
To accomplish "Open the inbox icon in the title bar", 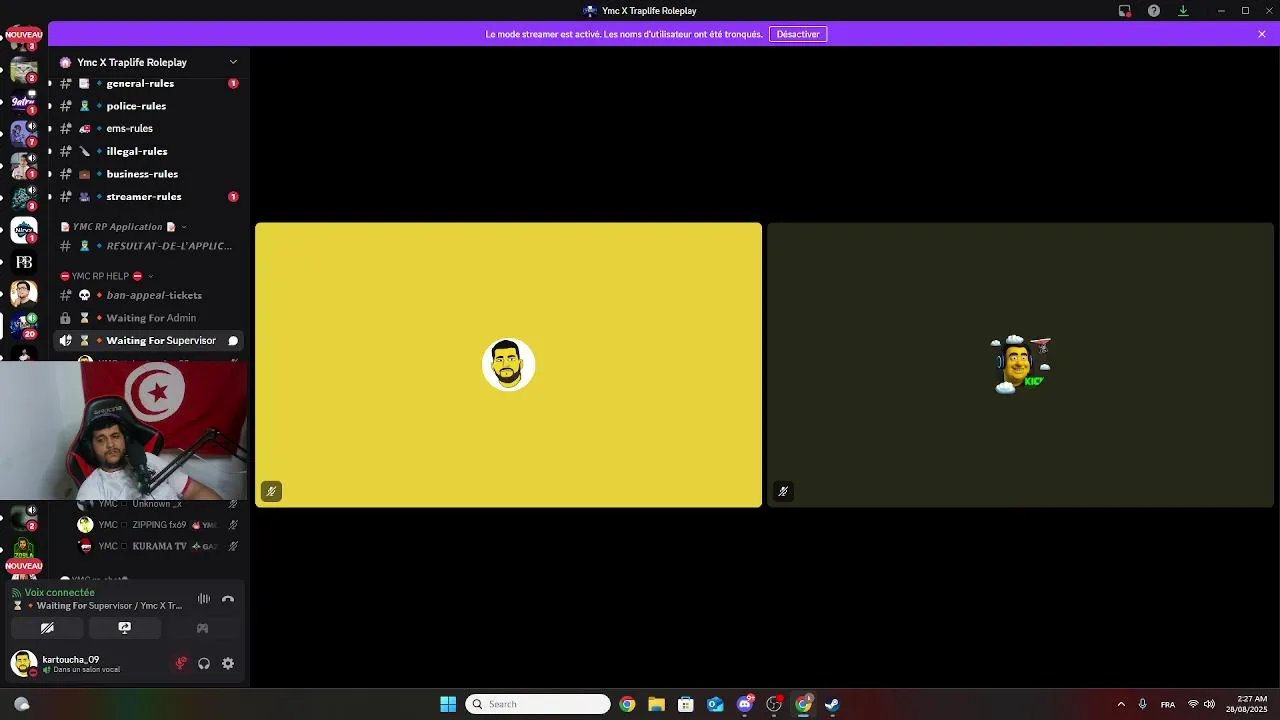I will pyautogui.click(x=1124, y=11).
